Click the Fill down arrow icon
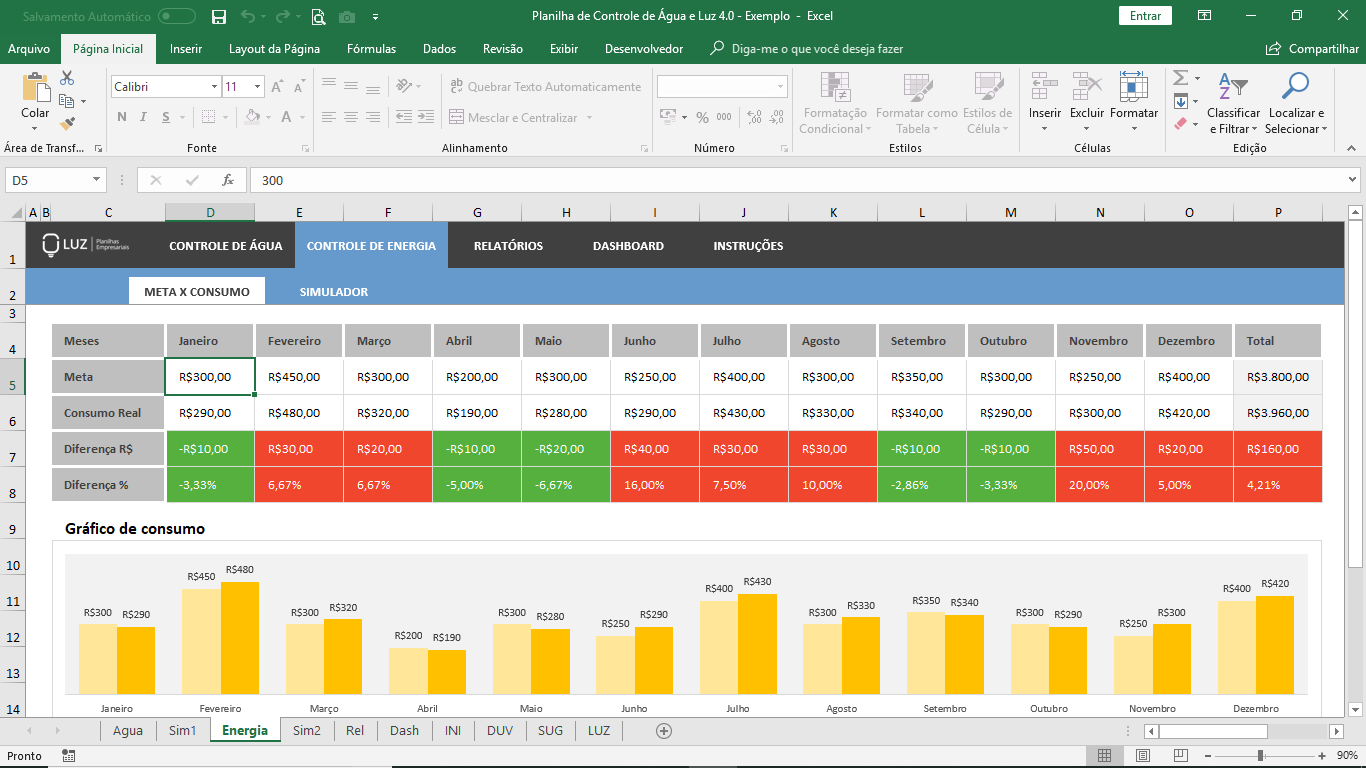This screenshot has height=768, width=1366. click(1180, 101)
